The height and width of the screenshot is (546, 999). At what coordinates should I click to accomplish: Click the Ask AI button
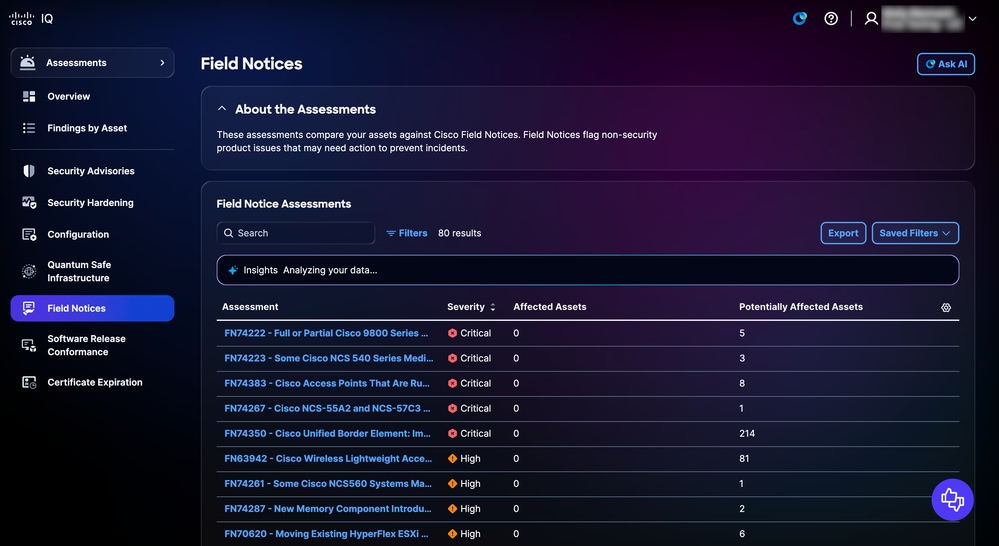(945, 64)
